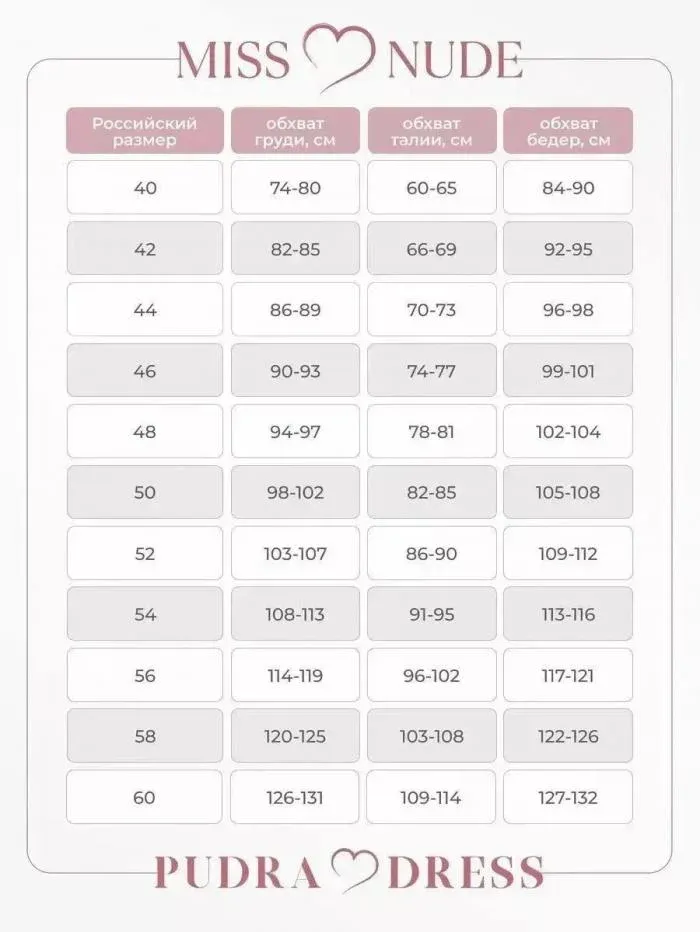700x932 pixels.
Task: Select size 40 cell
Action: (x=145, y=187)
